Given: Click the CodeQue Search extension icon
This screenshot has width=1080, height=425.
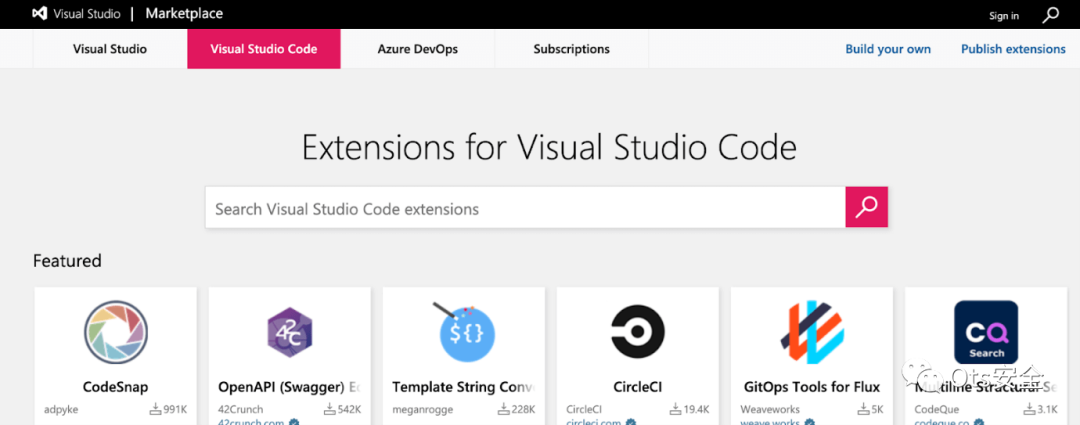Looking at the screenshot, I should [985, 333].
